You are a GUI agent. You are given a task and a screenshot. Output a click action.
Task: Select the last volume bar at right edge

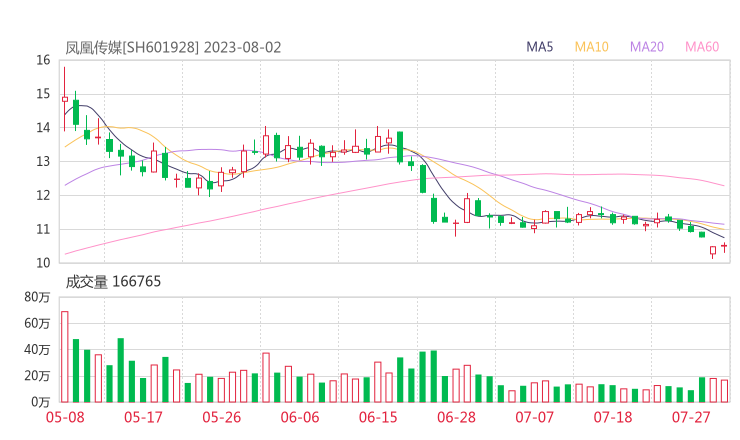[x=724, y=391]
